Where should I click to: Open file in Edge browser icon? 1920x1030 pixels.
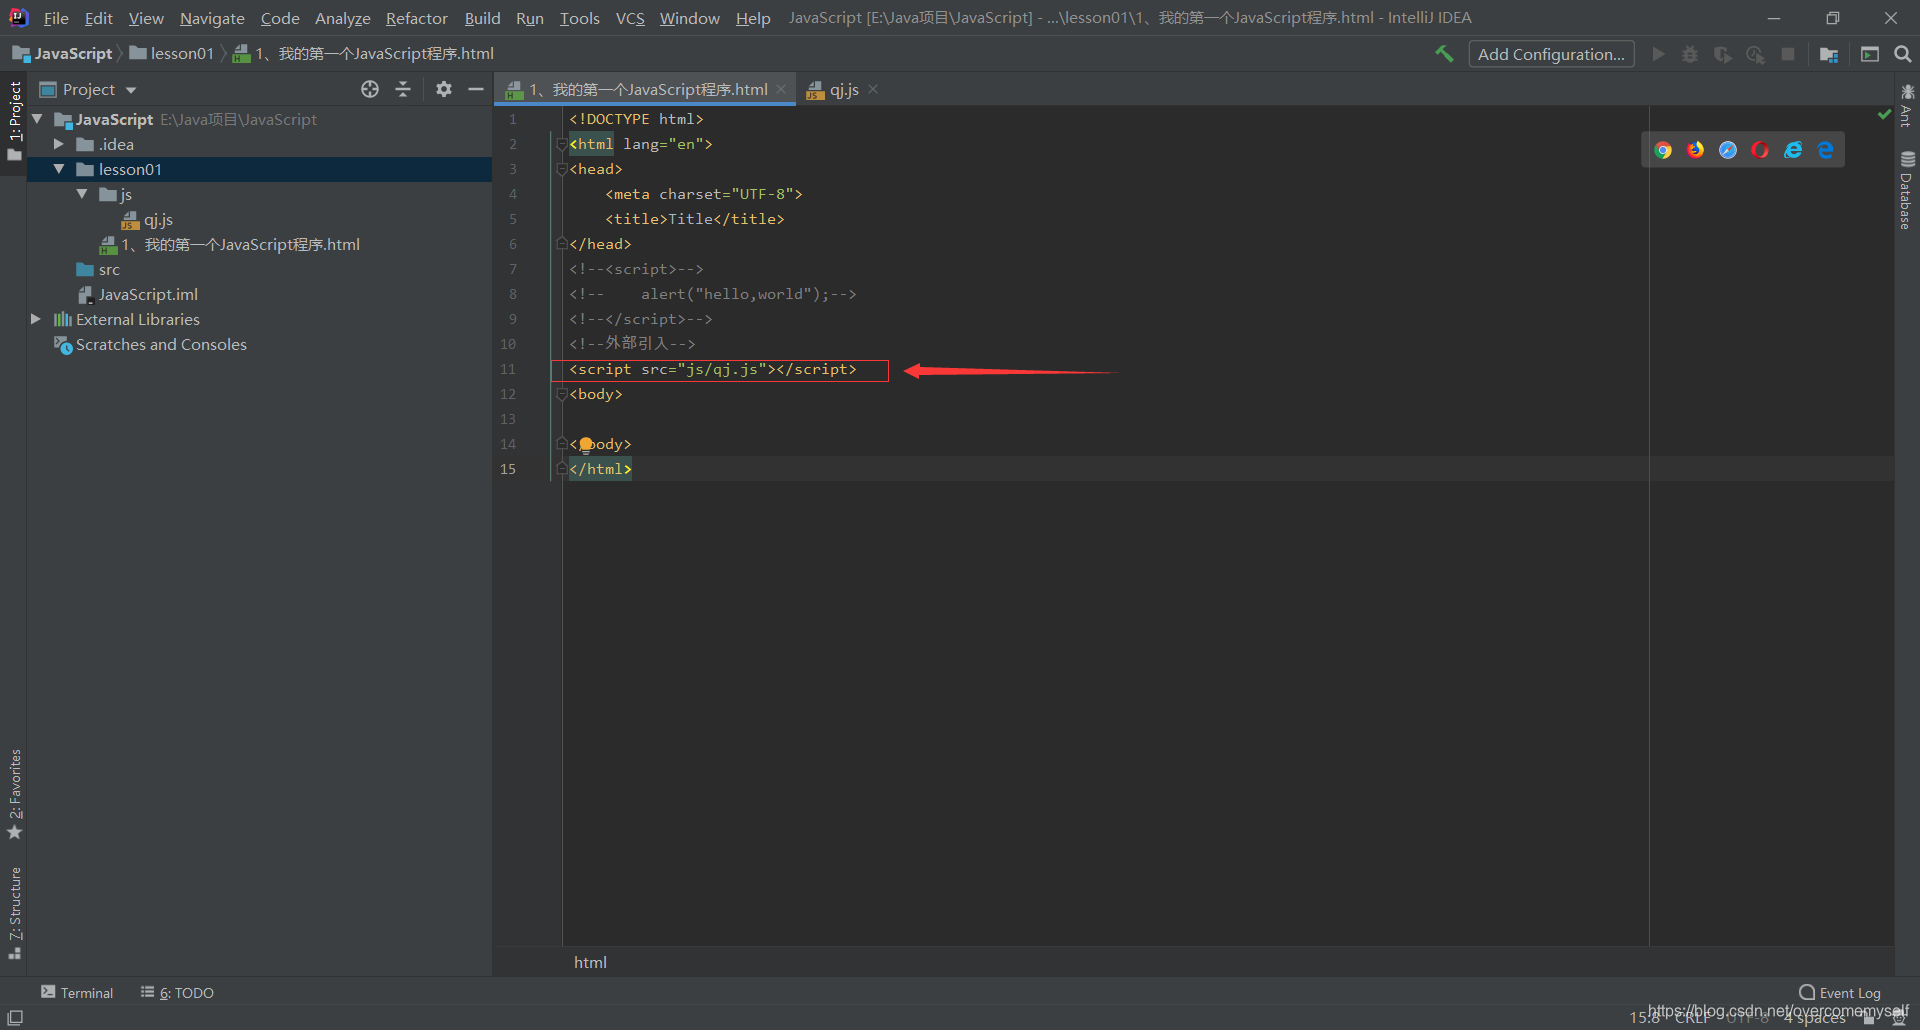click(x=1826, y=150)
